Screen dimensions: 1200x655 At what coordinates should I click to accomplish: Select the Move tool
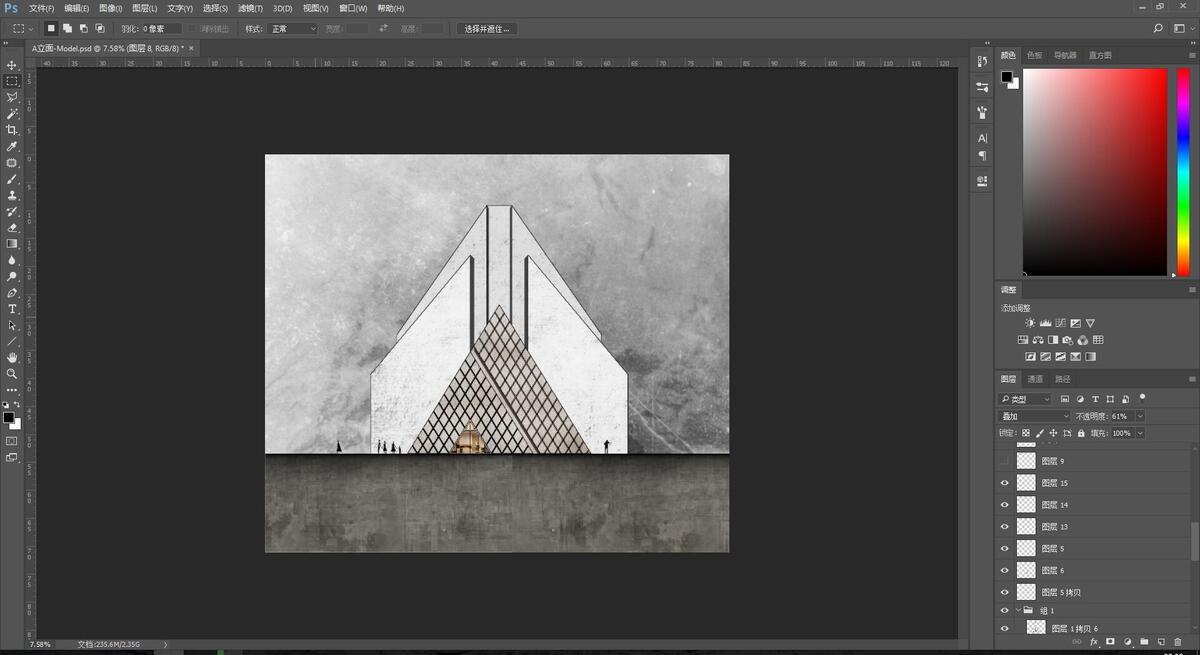[12, 65]
